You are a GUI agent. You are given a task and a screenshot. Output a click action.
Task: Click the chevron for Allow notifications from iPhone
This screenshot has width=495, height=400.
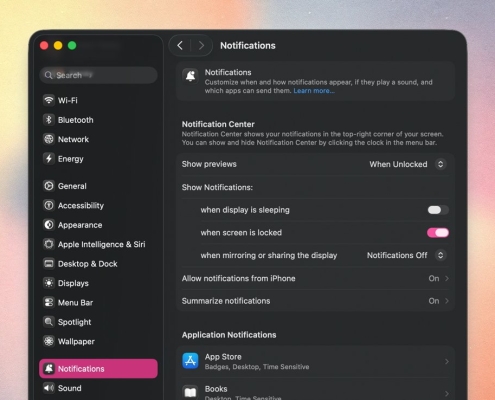[x=447, y=278]
